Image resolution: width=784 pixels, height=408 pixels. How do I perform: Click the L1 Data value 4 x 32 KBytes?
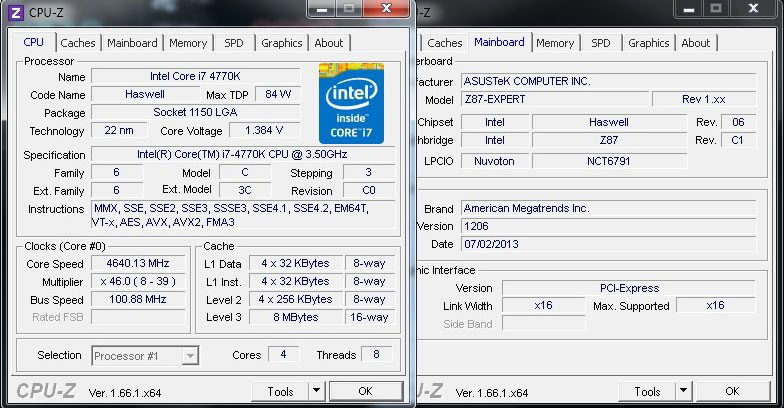pos(296,263)
